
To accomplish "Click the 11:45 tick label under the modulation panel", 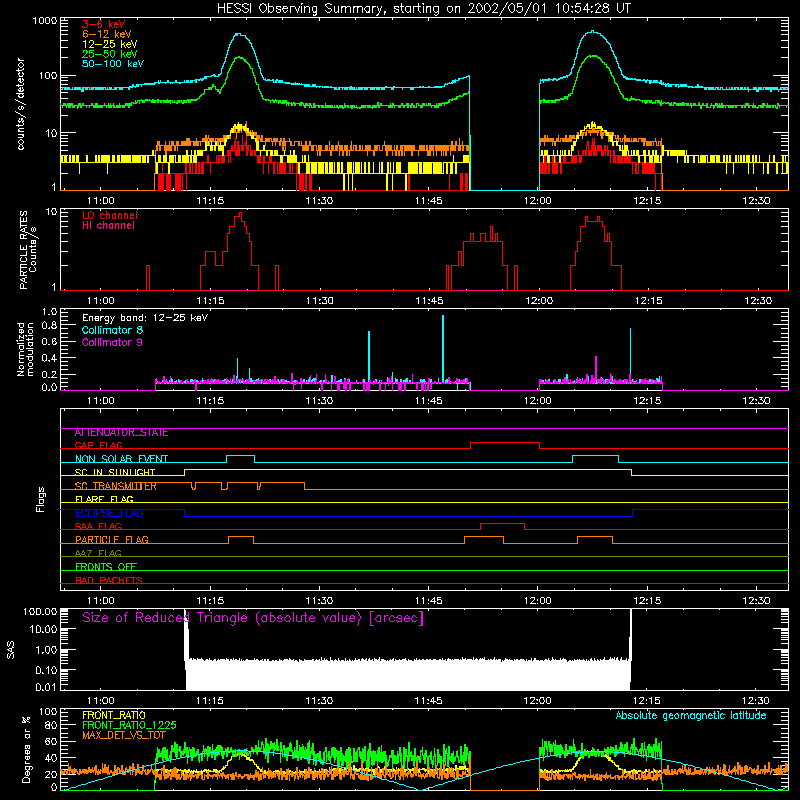I will [x=429, y=401].
